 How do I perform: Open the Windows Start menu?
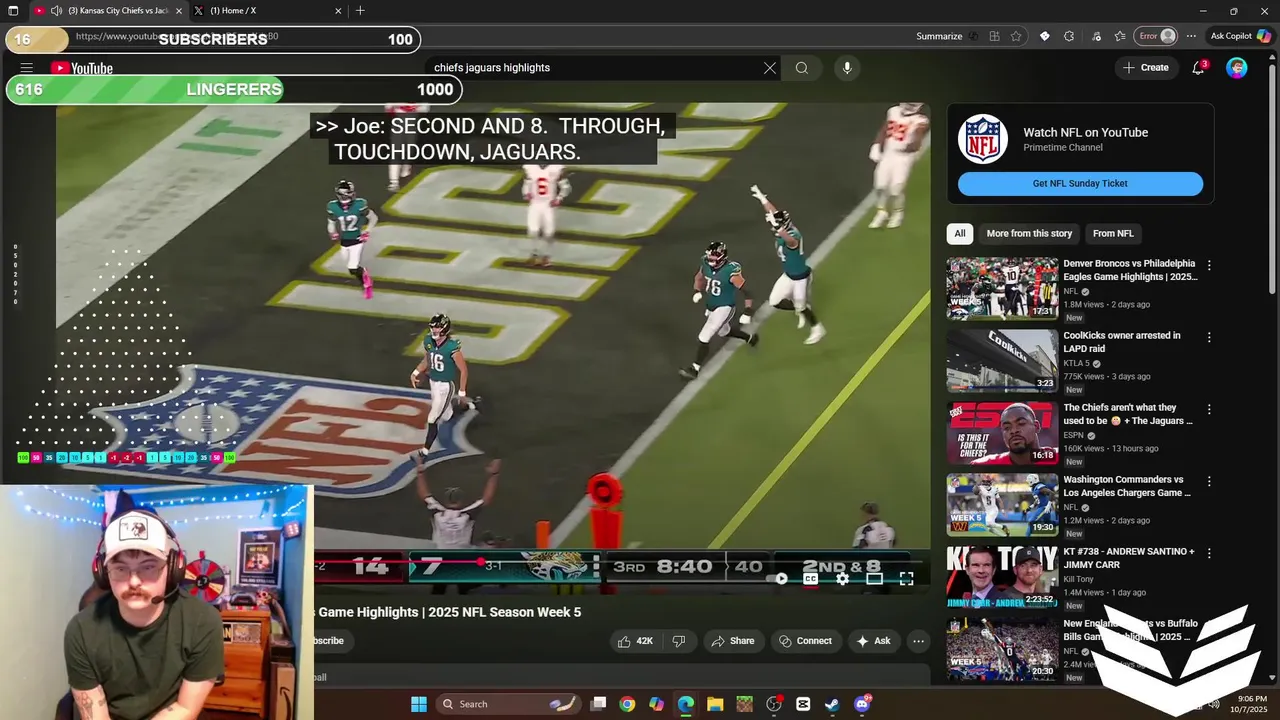pyautogui.click(x=419, y=704)
